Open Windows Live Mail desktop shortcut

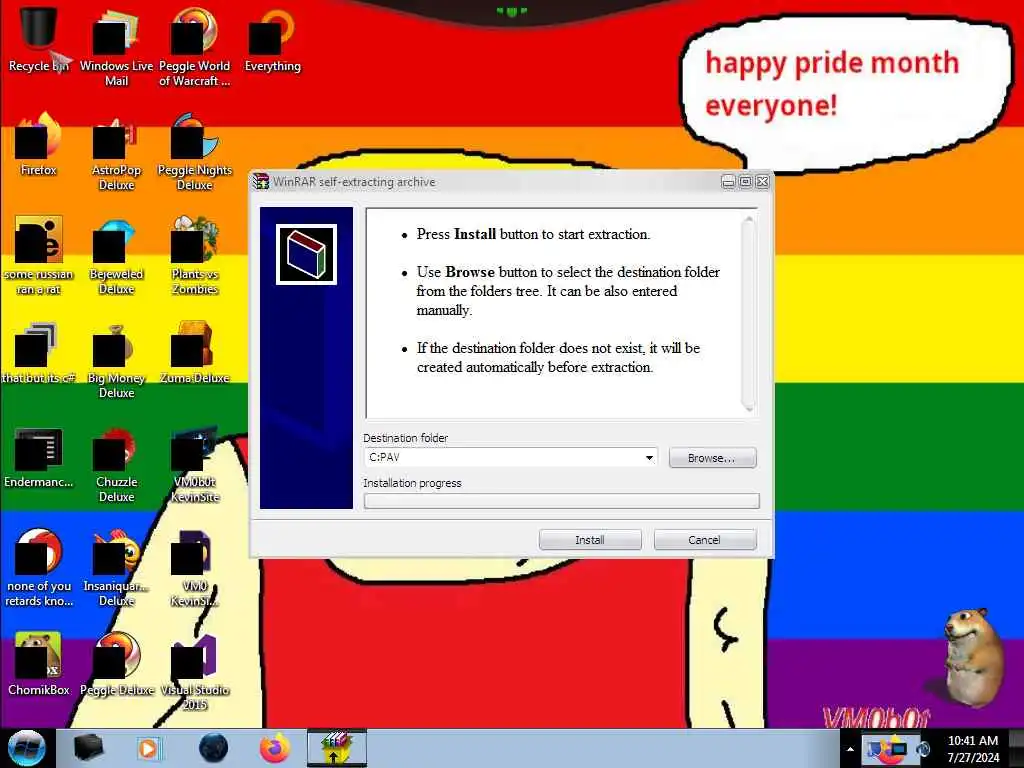coord(116,48)
